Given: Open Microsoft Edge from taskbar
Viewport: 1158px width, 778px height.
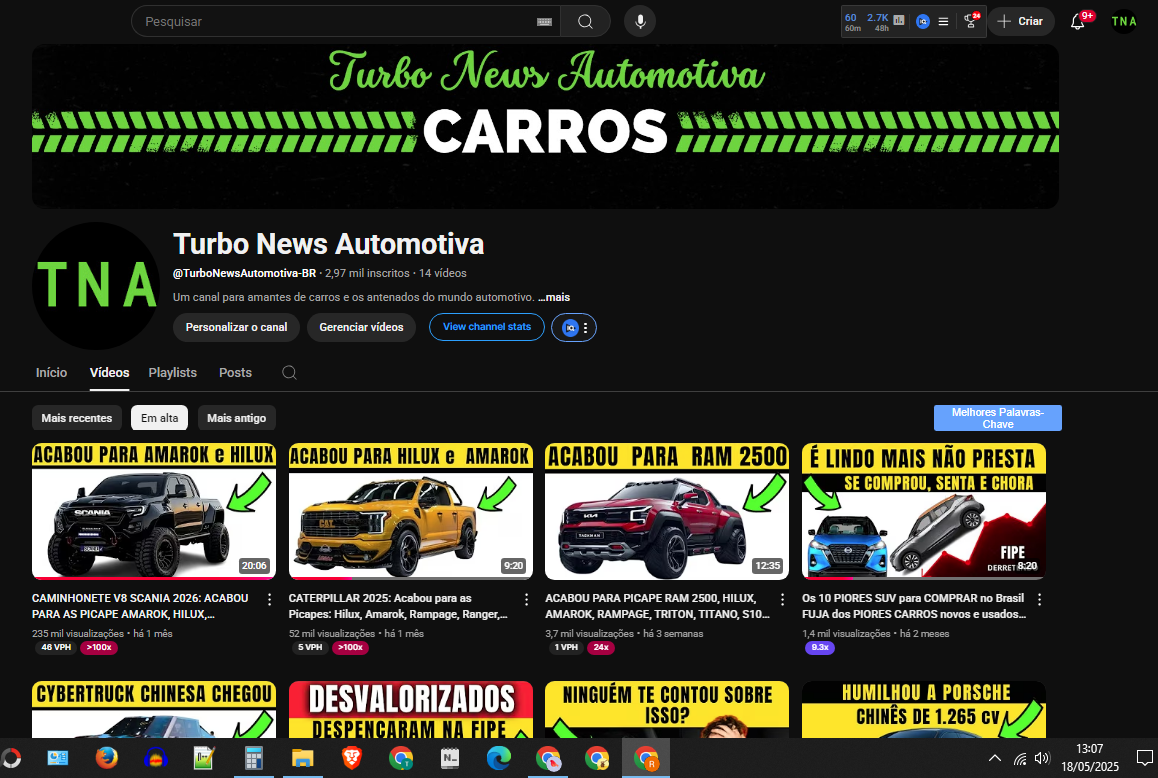Looking at the screenshot, I should pos(499,758).
